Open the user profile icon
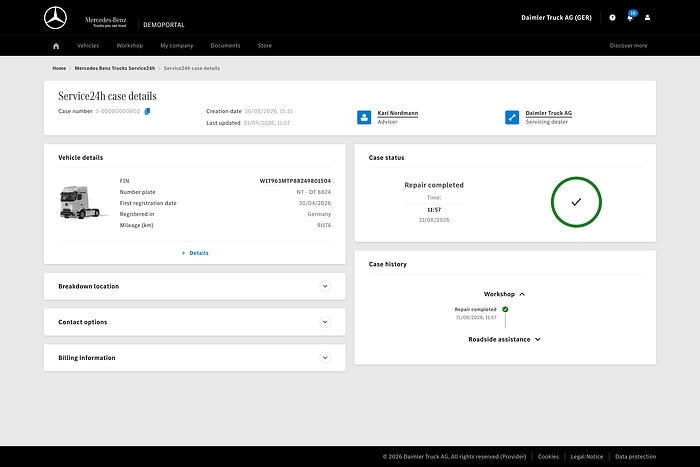The height and width of the screenshot is (467, 700). coord(647,17)
